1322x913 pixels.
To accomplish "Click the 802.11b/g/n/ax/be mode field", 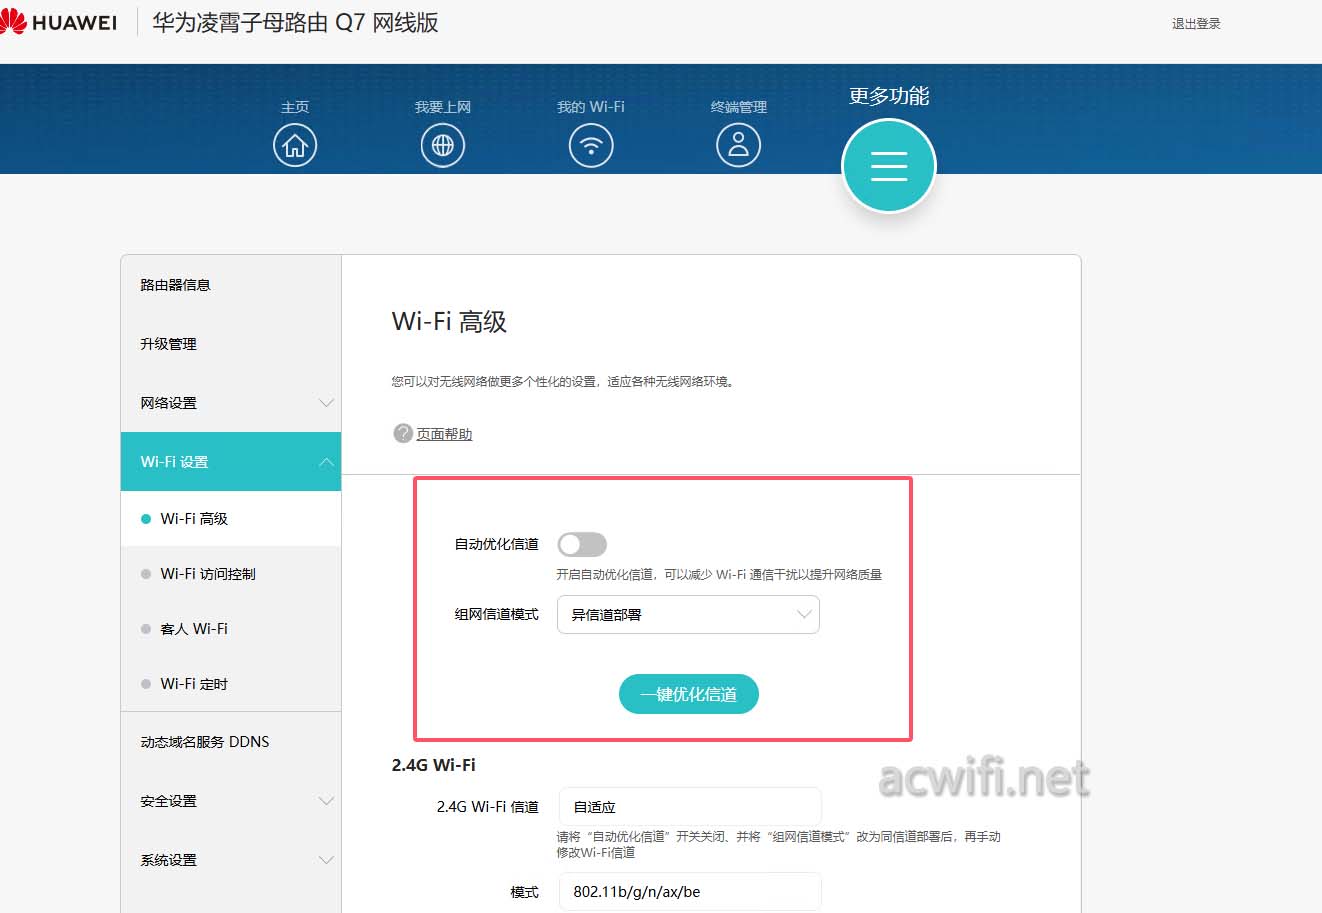I will click(690, 892).
